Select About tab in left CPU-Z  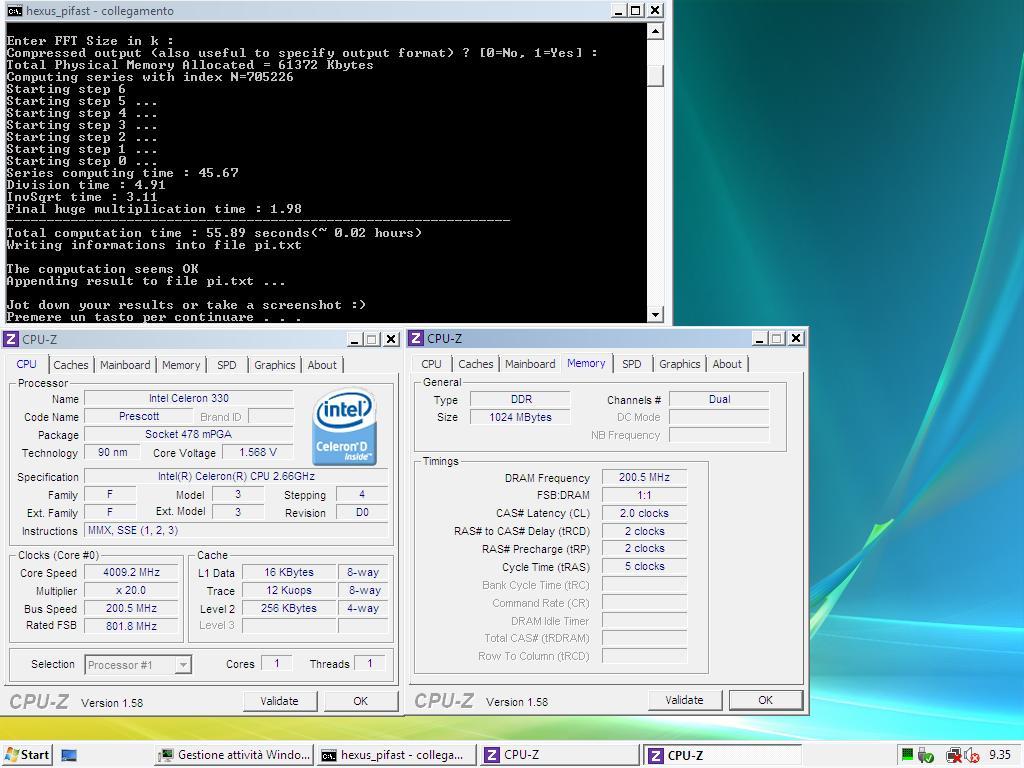coord(322,365)
